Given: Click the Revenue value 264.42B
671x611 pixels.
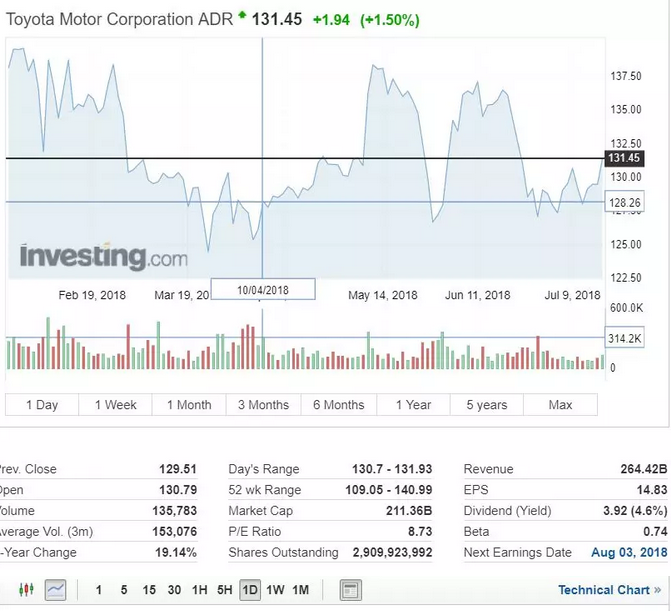Looking at the screenshot, I should pyautogui.click(x=644, y=469).
